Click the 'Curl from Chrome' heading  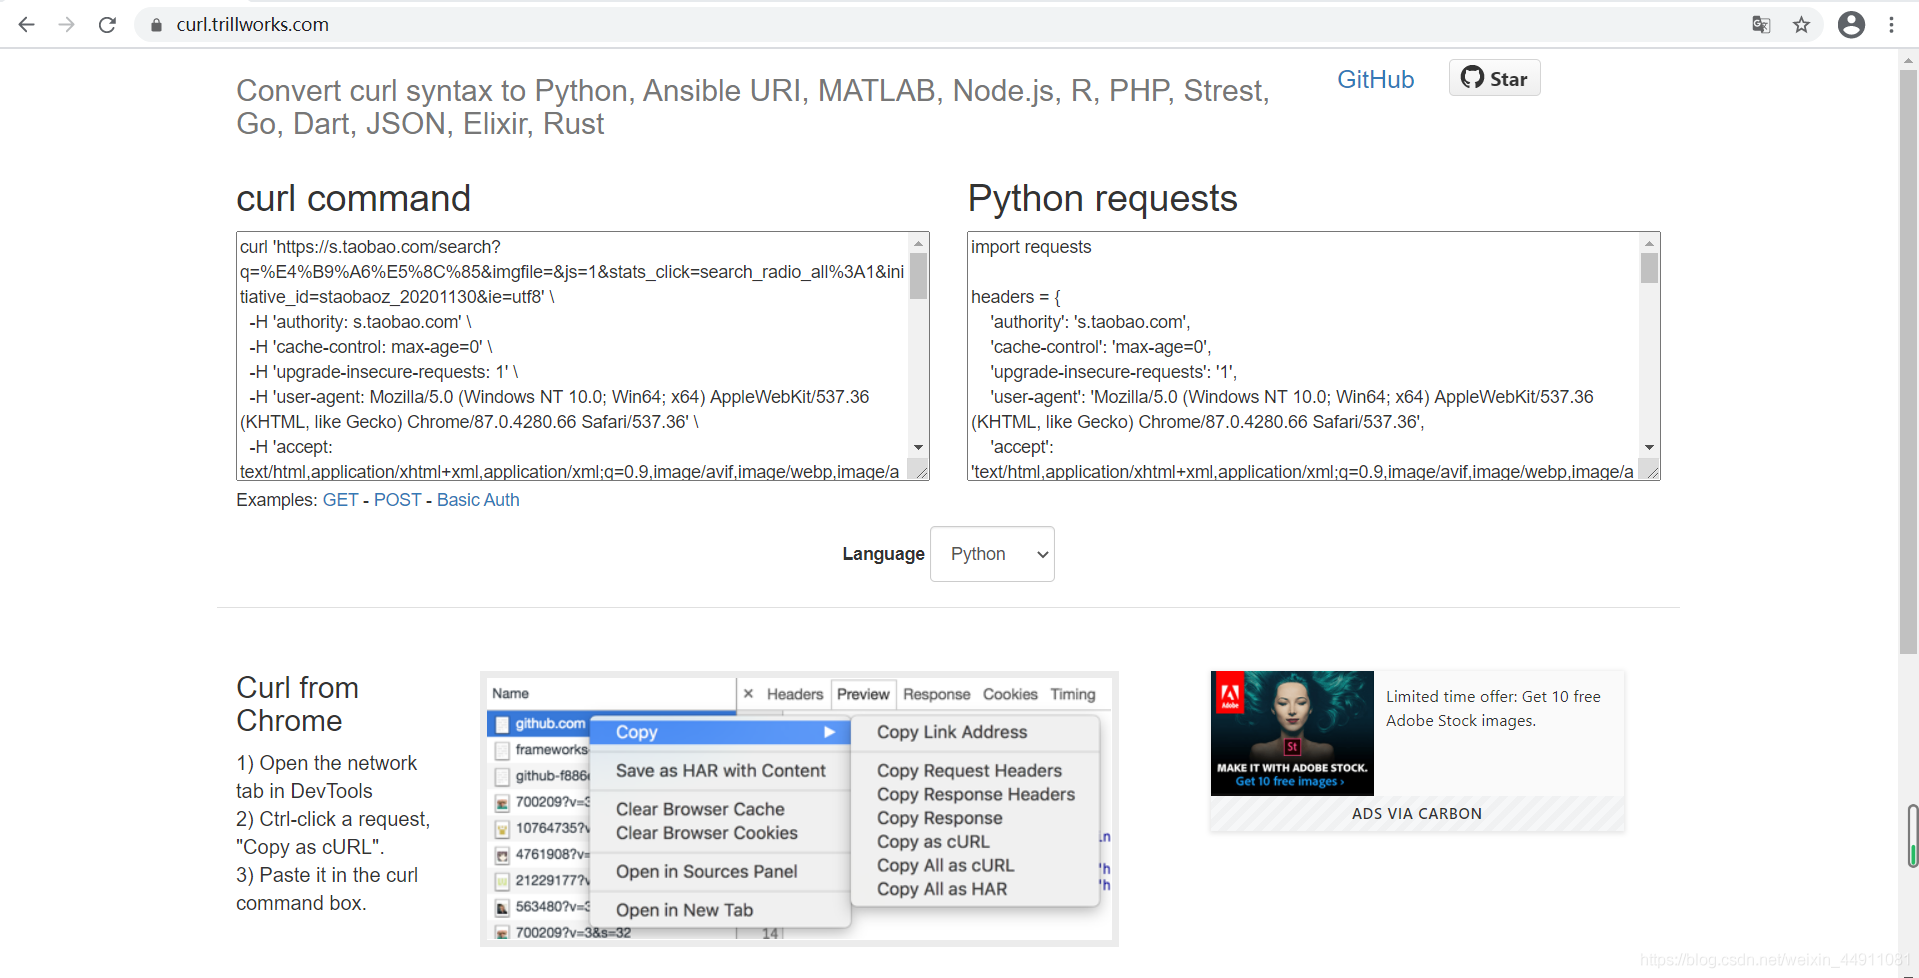pyautogui.click(x=297, y=704)
